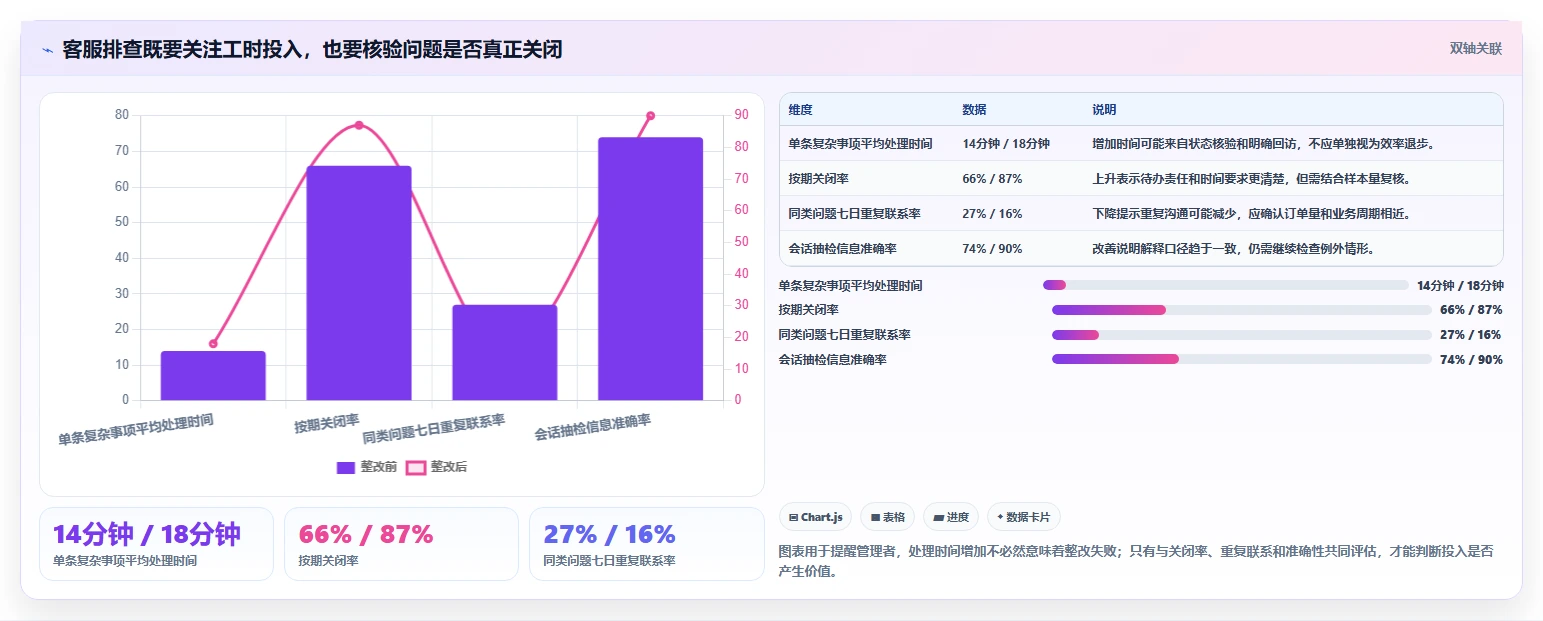Click progress list label 会话抽检信息准确率

point(833,360)
